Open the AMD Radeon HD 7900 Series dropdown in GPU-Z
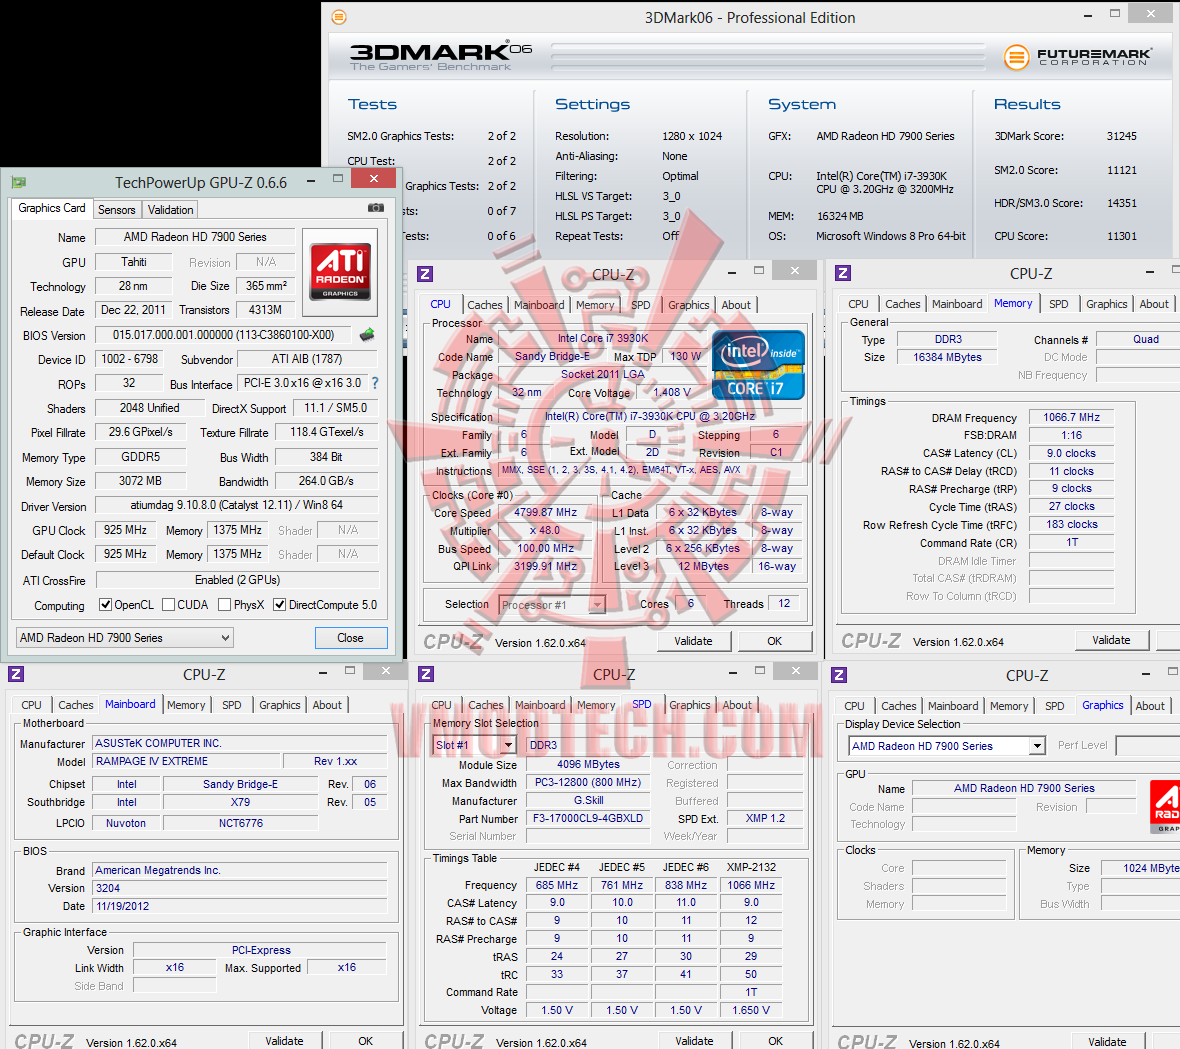Screen dimensions: 1180x1049 (x=125, y=637)
